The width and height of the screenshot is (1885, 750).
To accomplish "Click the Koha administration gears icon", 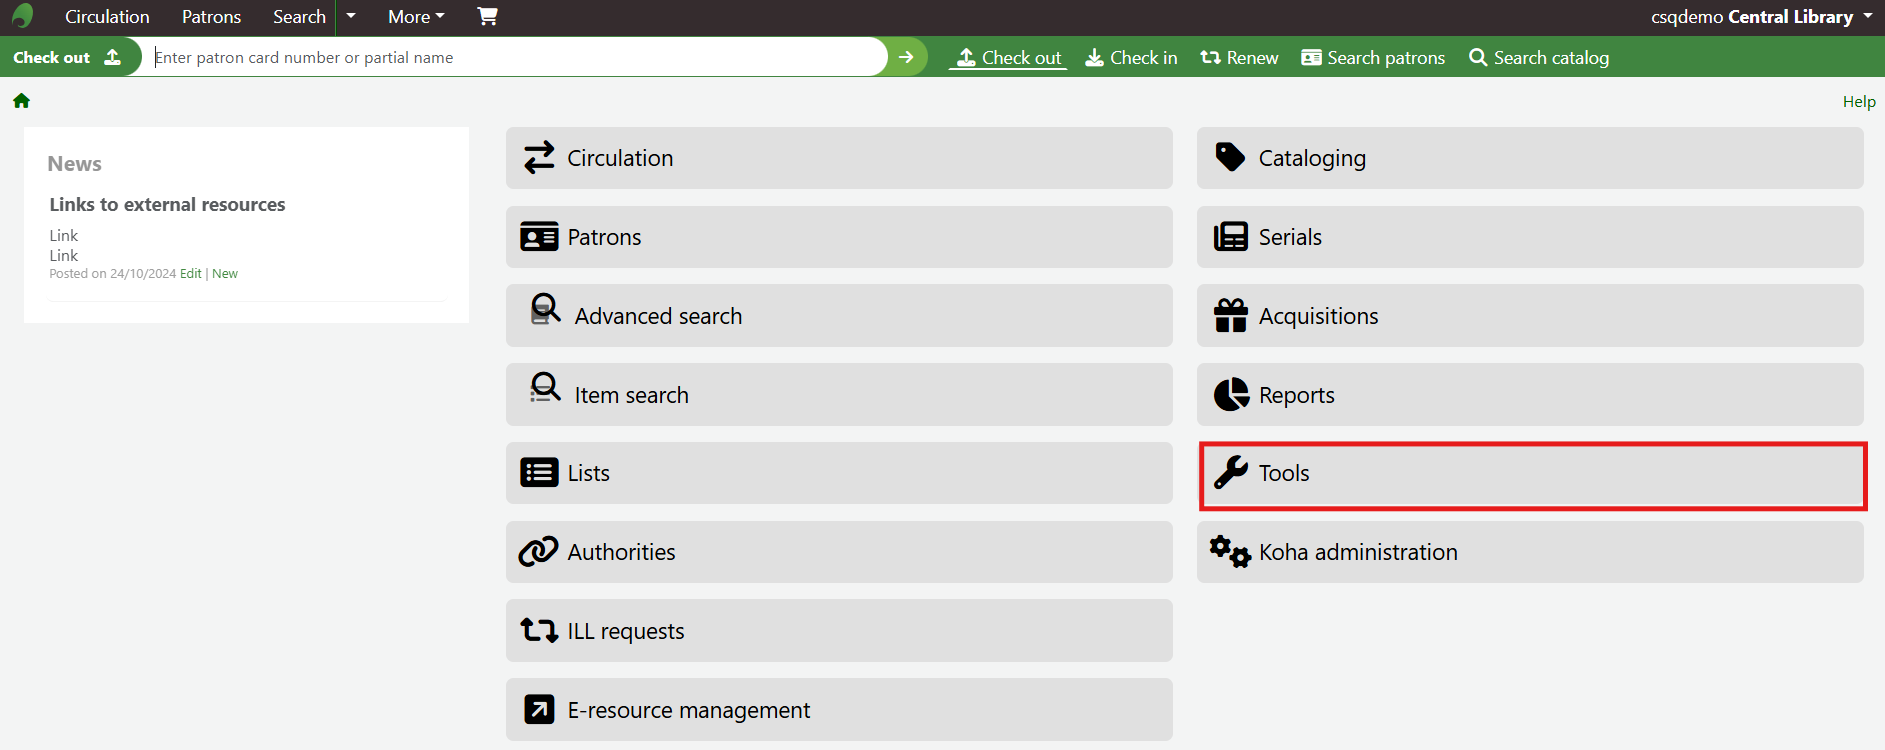I will (1230, 551).
